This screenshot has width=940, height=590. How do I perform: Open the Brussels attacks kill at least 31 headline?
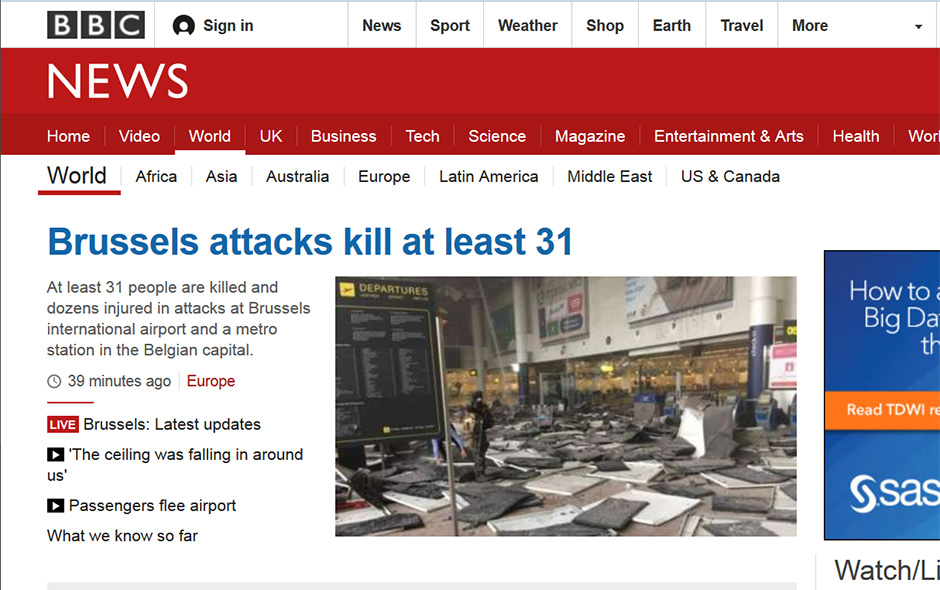pyautogui.click(x=310, y=242)
